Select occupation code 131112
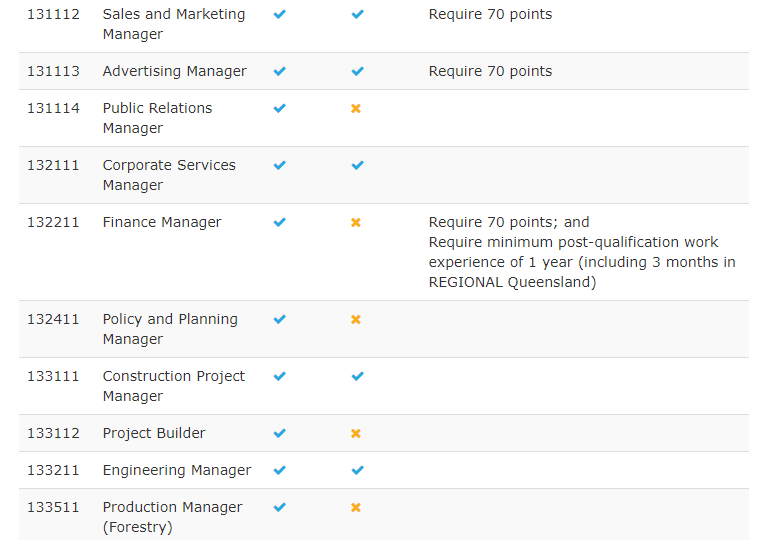This screenshot has height=540, width=770. coord(53,14)
